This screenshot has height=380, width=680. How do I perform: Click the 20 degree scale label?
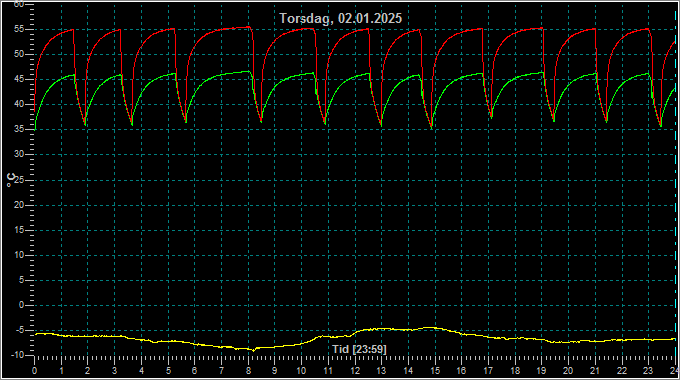click(x=19, y=205)
